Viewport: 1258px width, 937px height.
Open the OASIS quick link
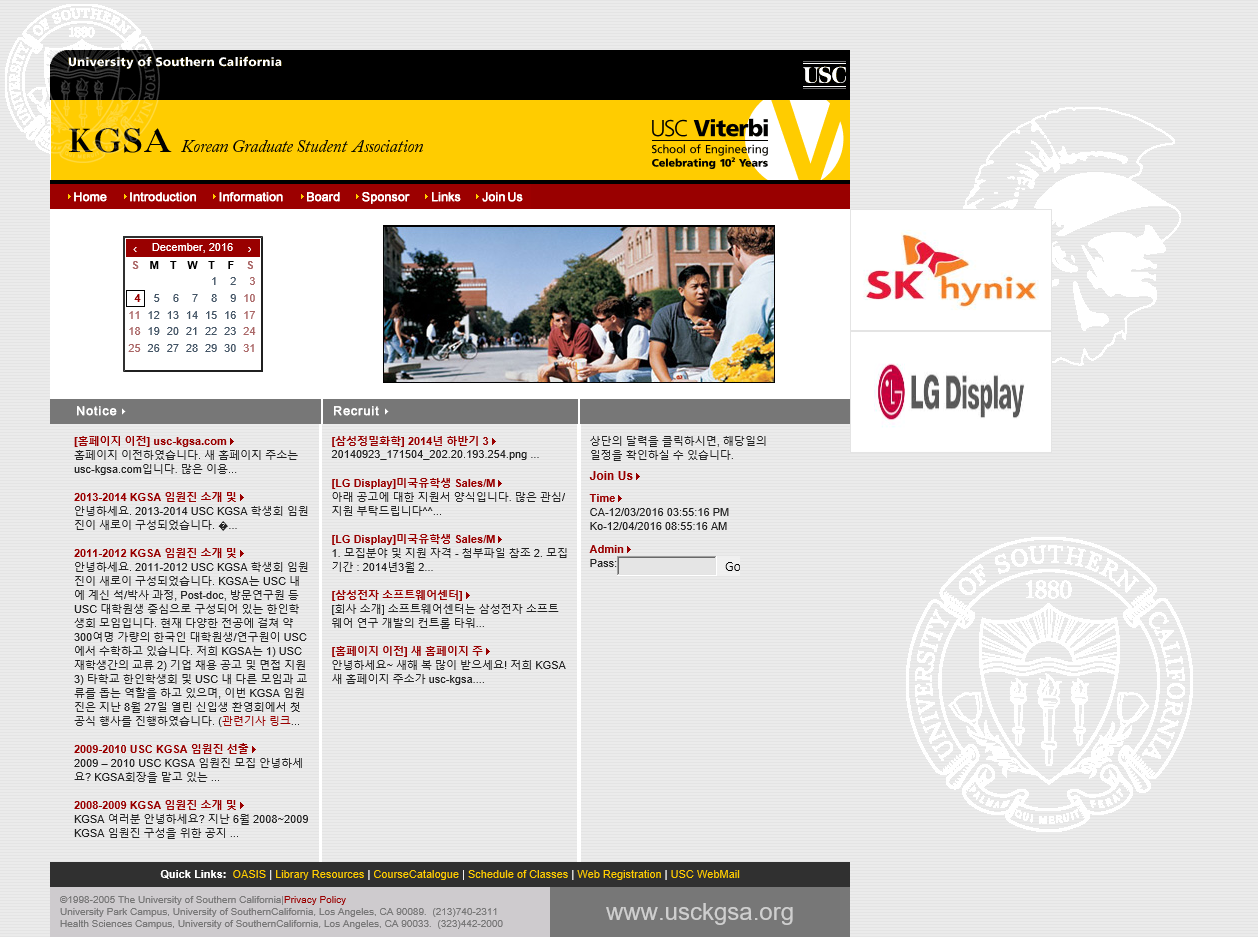(x=249, y=874)
